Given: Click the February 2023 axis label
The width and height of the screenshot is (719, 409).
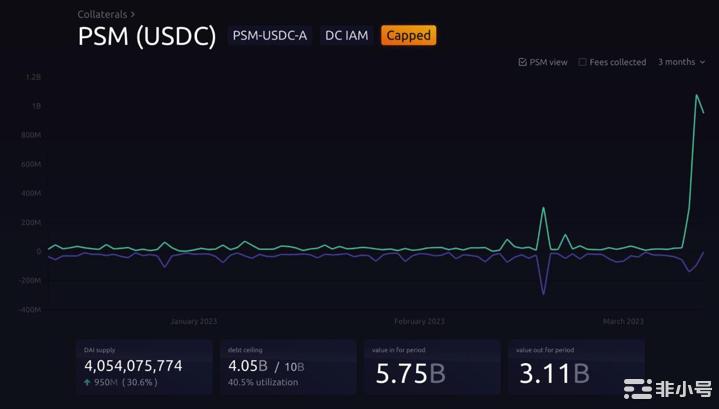Looking at the screenshot, I should (419, 321).
